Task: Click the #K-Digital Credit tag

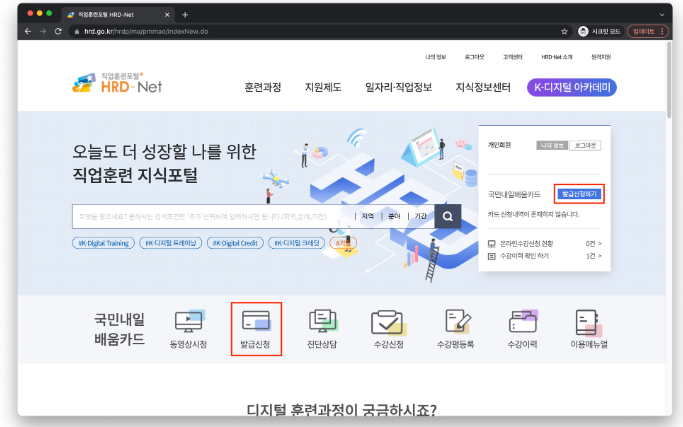Action: 235,243
